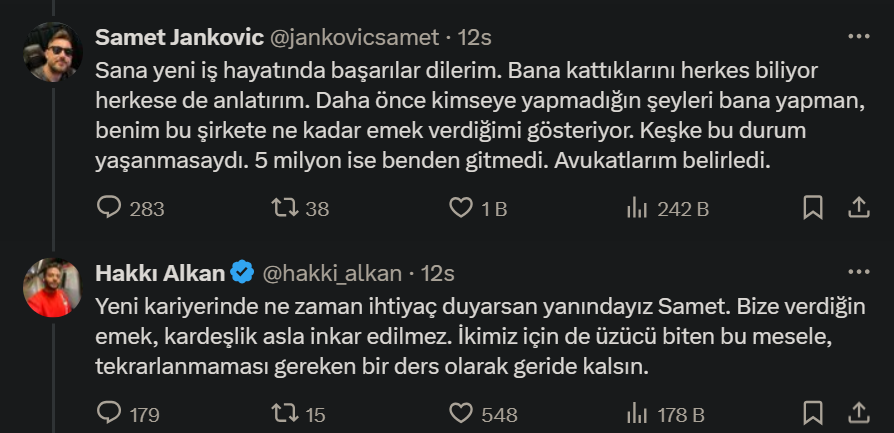Go to Samet Jankovic's profile name link
Screen dimensions: 894x433
click(178, 38)
